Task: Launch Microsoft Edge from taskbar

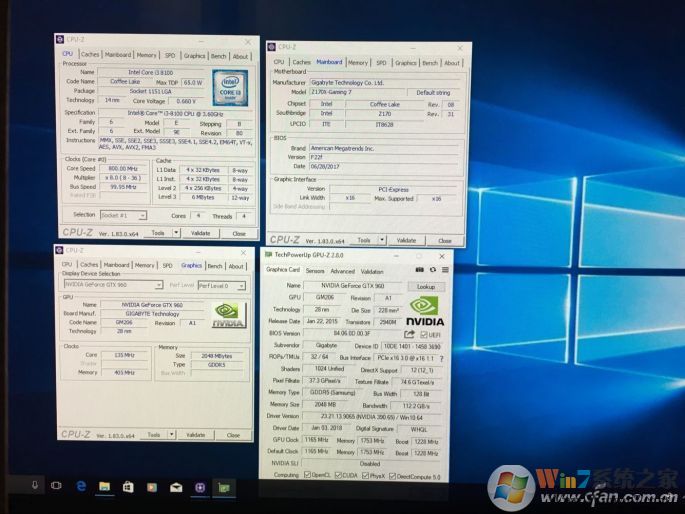Action: (x=81, y=486)
